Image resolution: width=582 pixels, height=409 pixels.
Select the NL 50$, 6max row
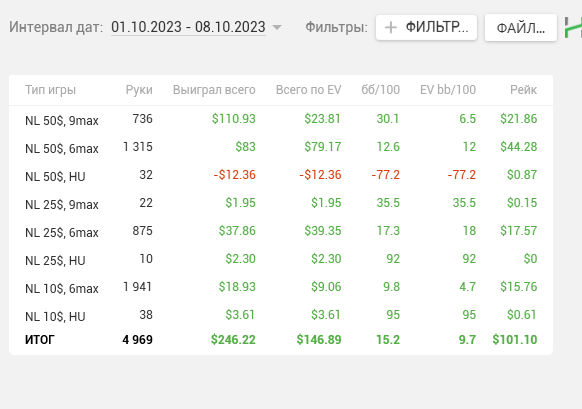pyautogui.click(x=281, y=147)
